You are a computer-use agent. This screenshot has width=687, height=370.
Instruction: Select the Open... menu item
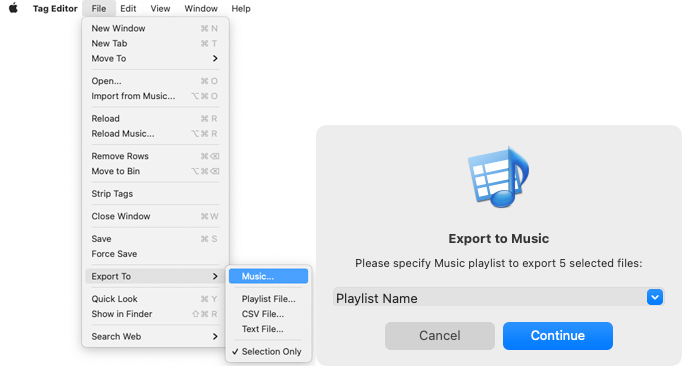pyautogui.click(x=155, y=81)
